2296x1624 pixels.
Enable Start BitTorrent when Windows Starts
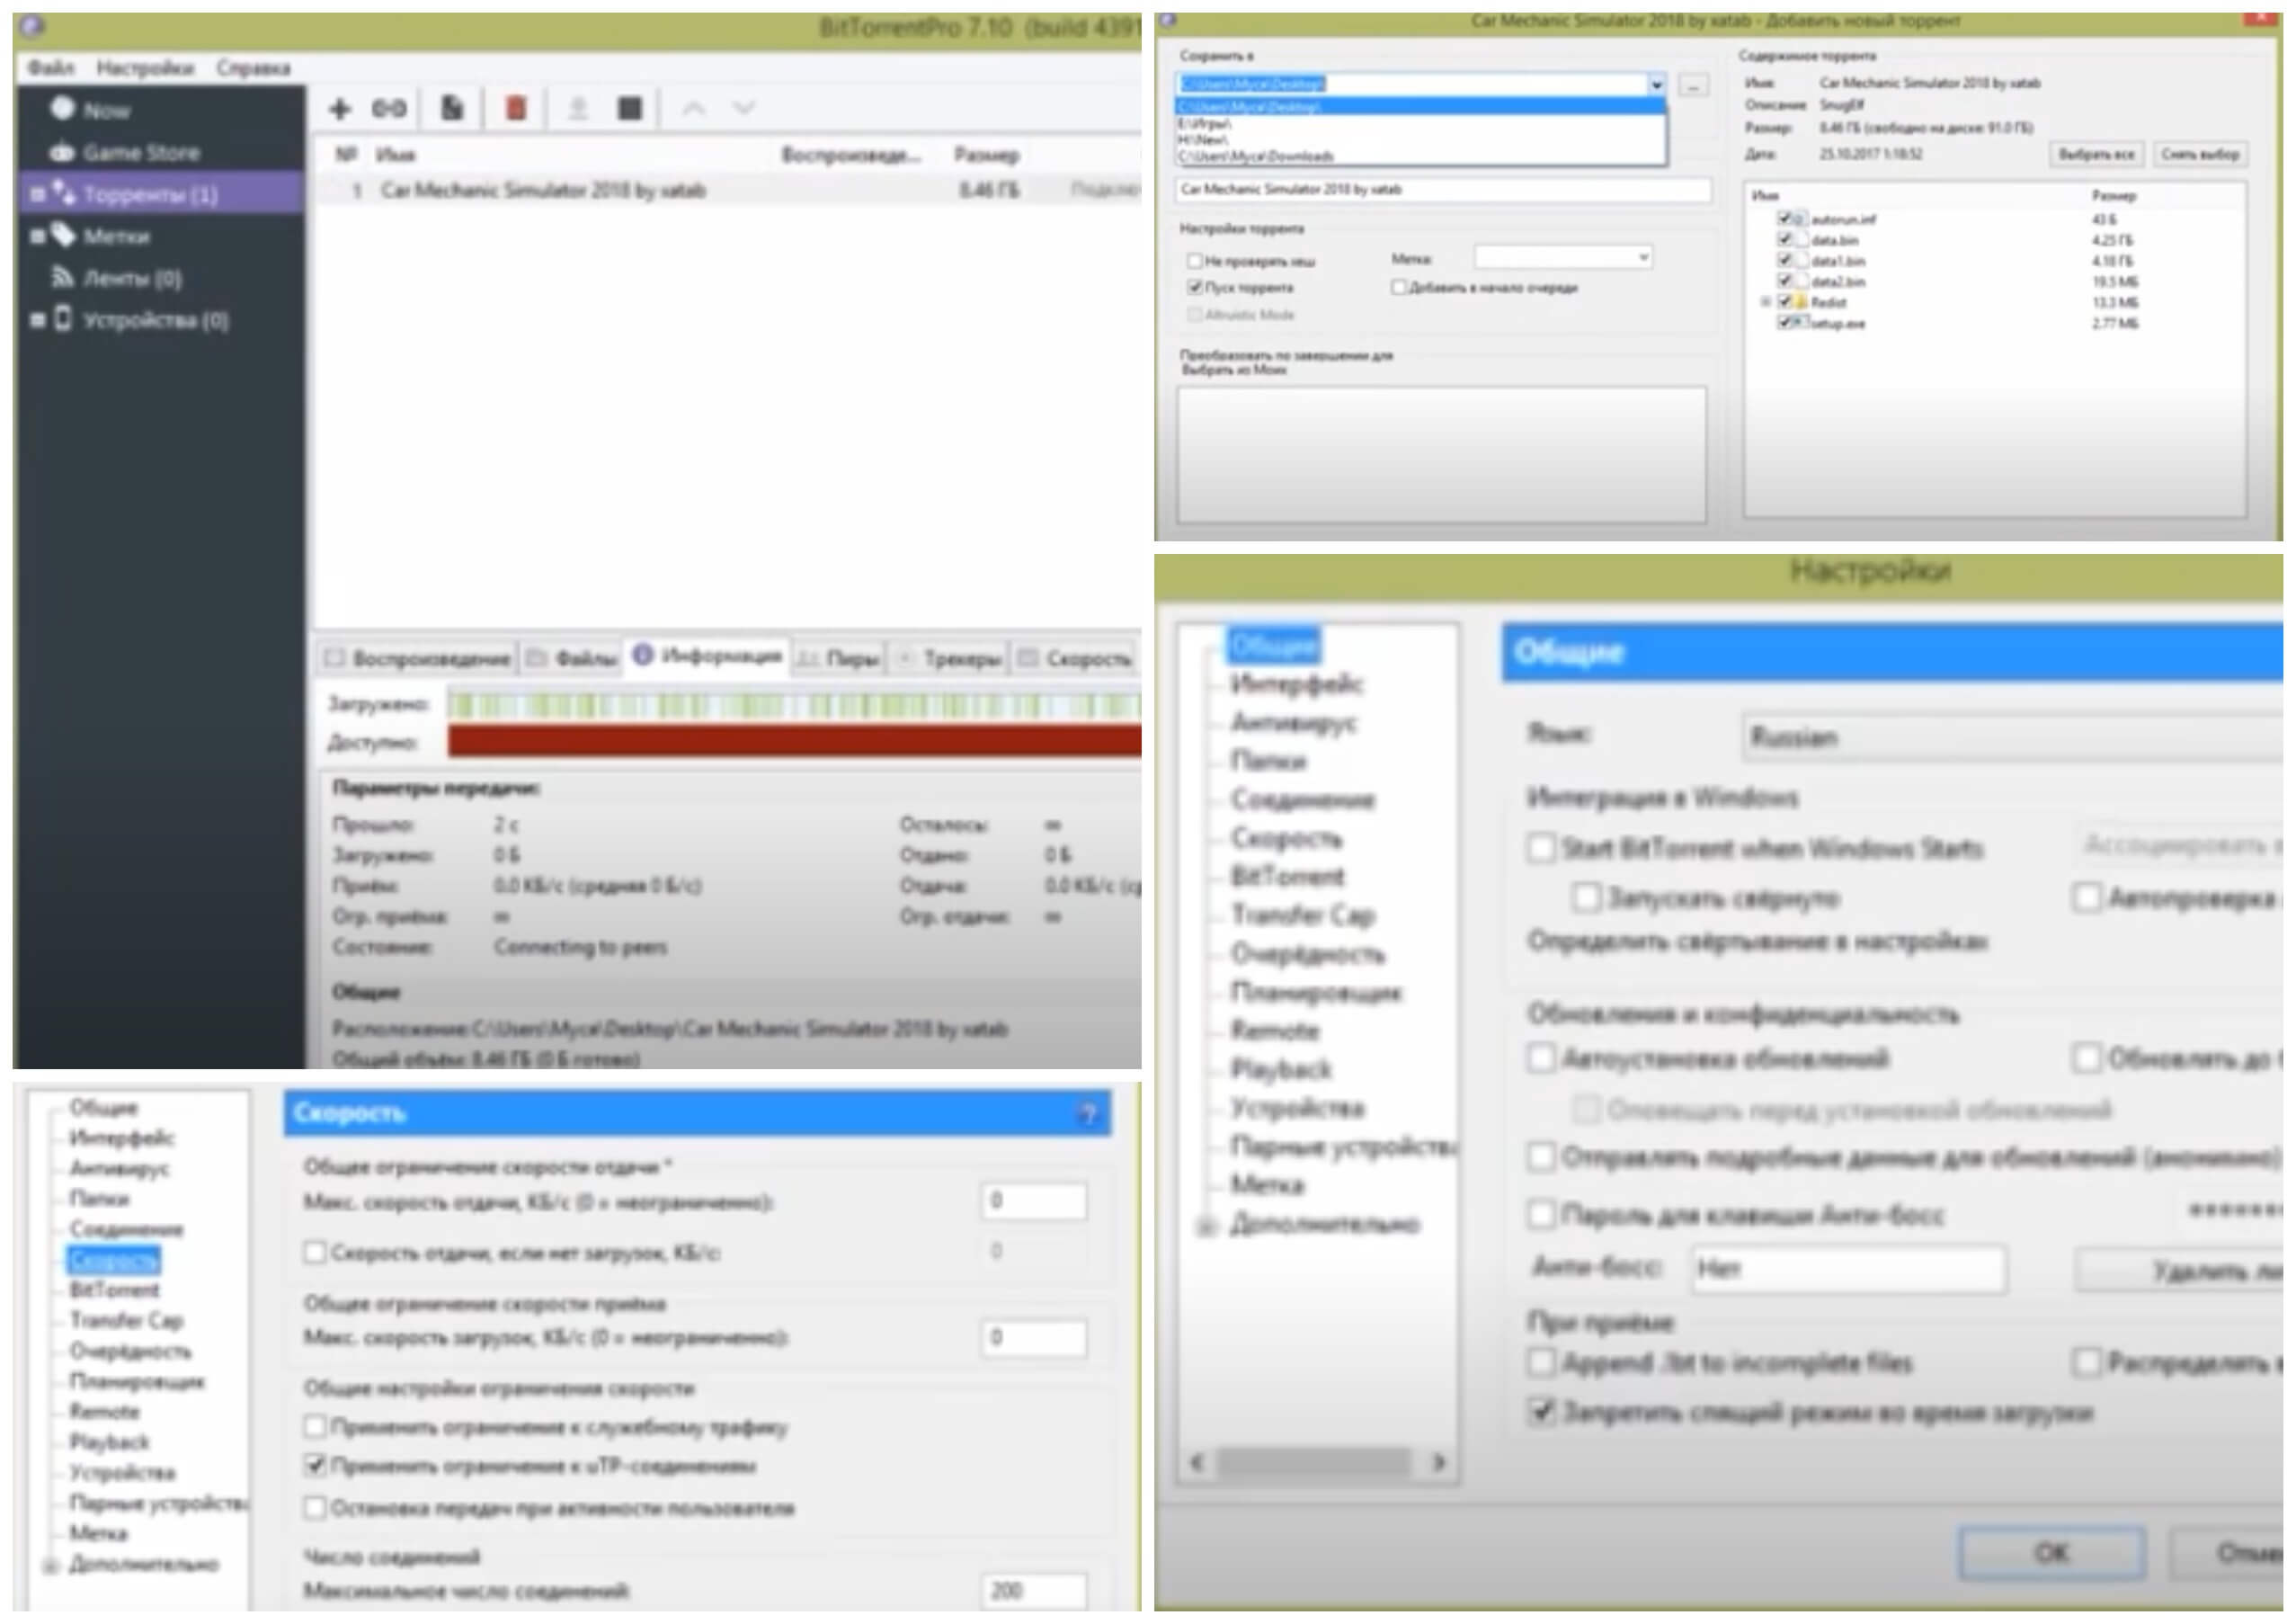(x=1541, y=848)
